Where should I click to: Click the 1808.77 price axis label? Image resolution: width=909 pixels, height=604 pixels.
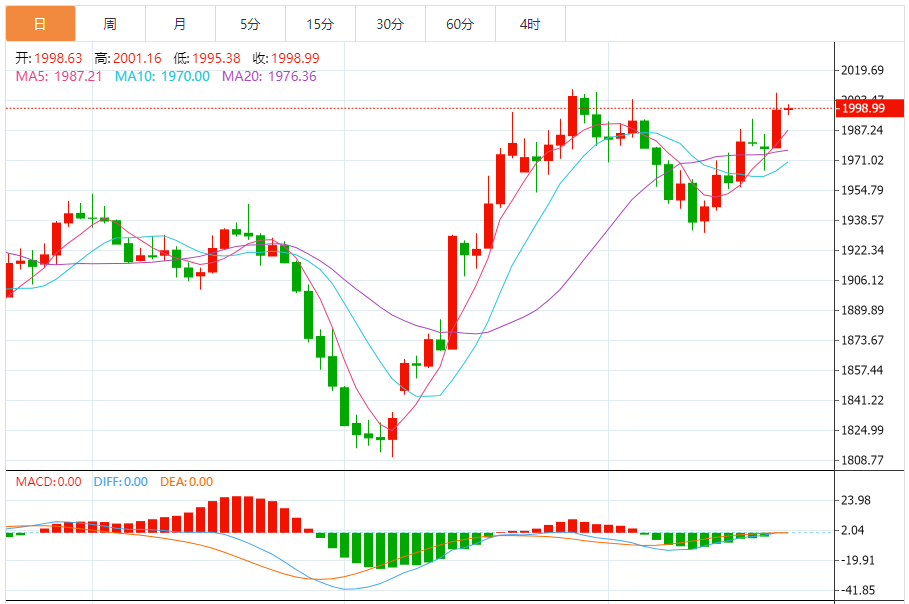pos(863,460)
